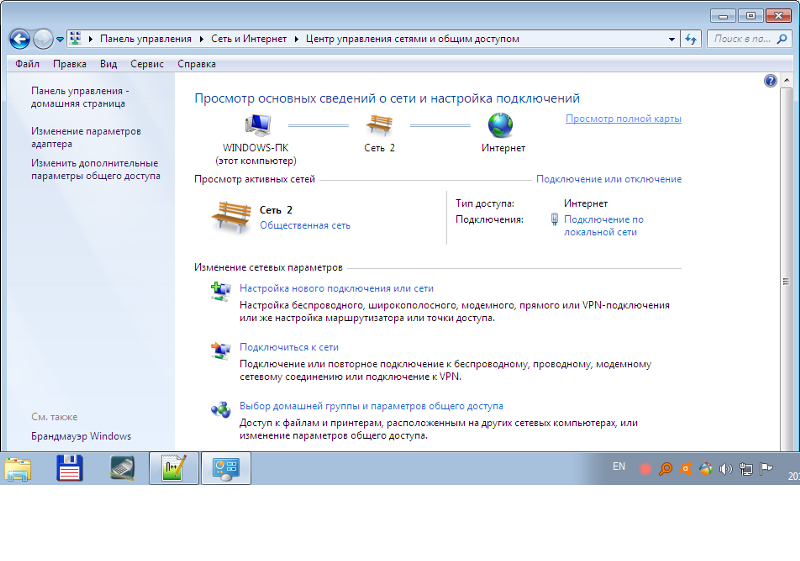Click the calculator taskbar icon
800x561 pixels.
pos(122,468)
